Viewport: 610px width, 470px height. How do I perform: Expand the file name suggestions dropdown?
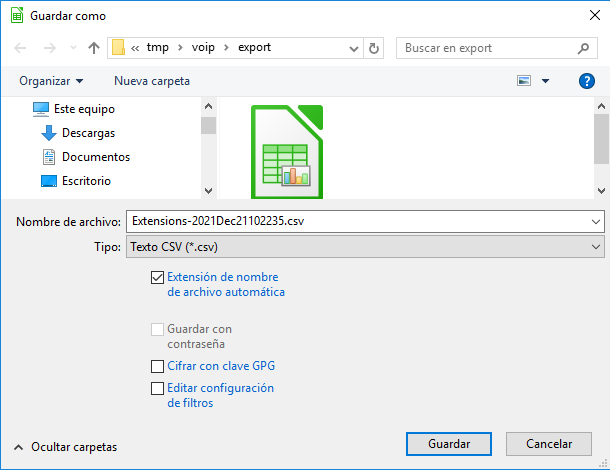tap(597, 221)
